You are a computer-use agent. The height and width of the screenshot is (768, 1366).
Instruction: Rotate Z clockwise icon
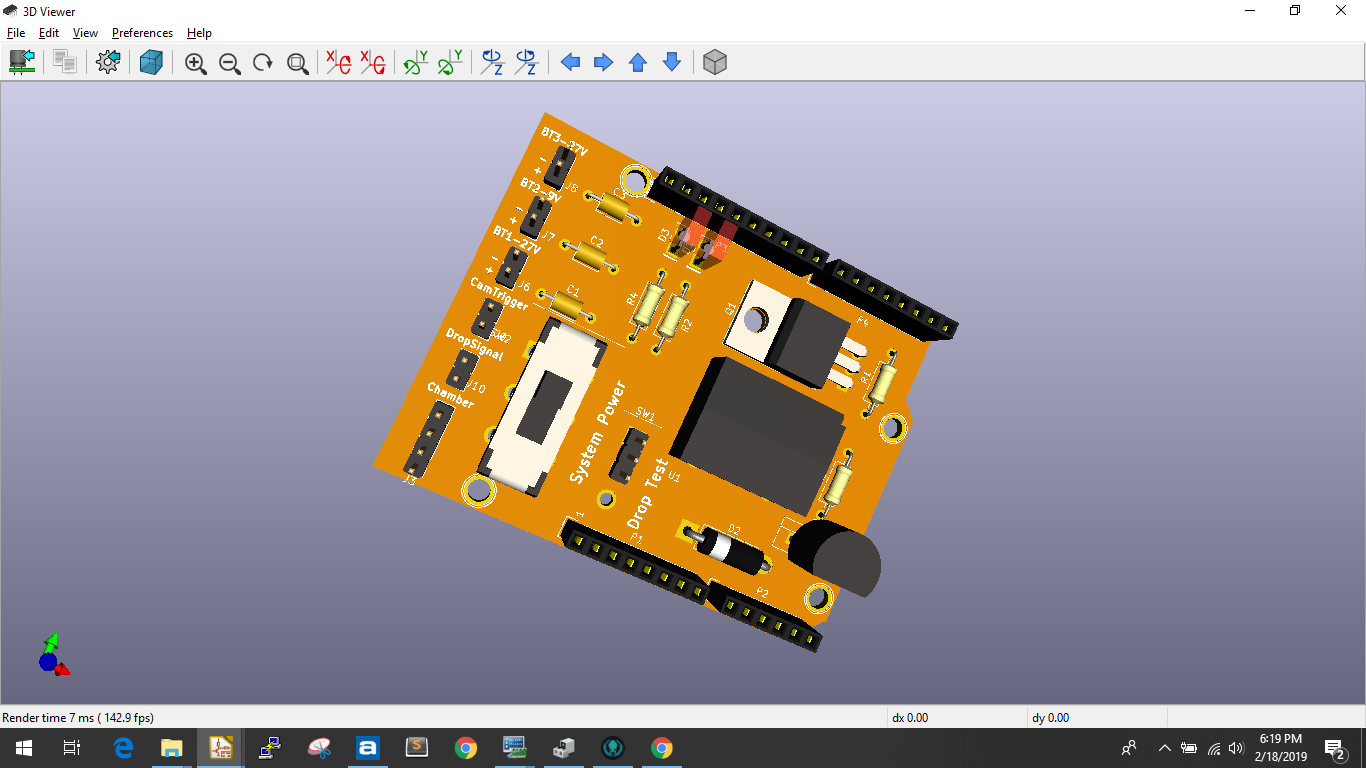493,62
